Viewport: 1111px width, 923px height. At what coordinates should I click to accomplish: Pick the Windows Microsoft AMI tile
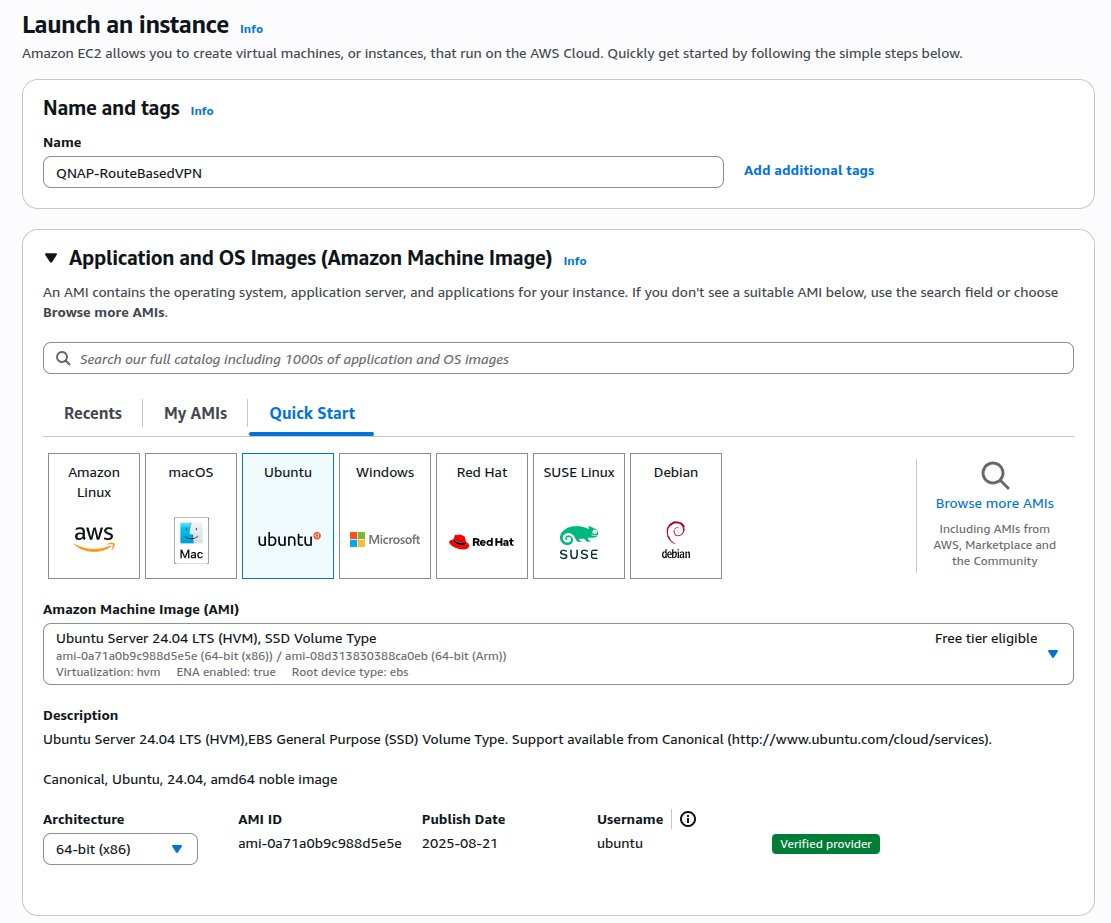tap(385, 515)
